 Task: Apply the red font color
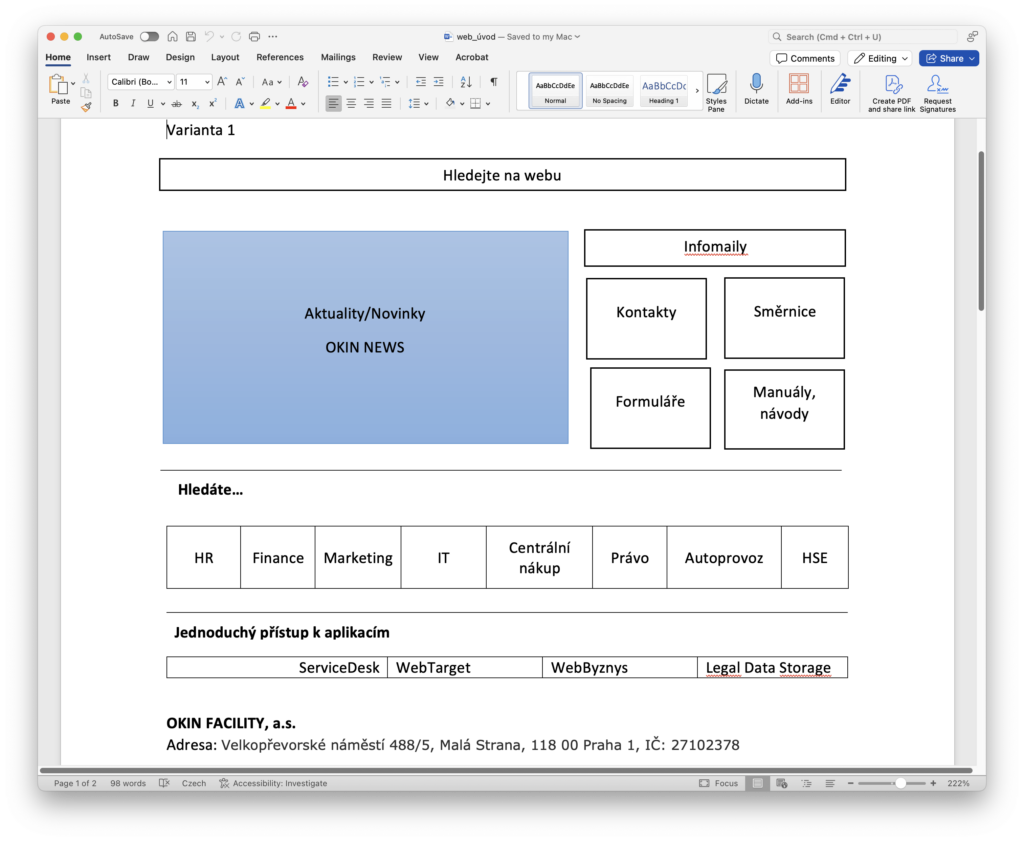coord(291,104)
